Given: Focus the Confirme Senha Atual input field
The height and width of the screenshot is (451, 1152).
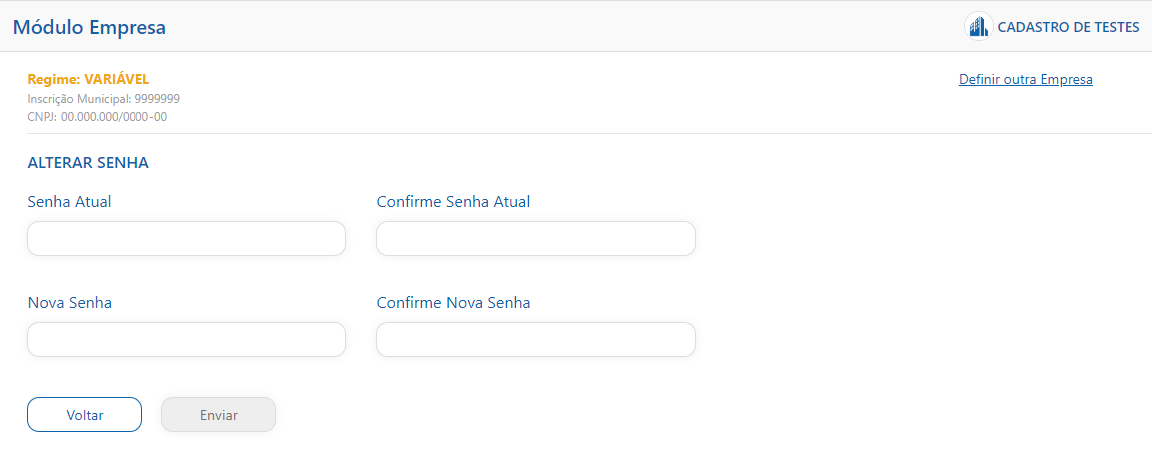Looking at the screenshot, I should click(536, 239).
